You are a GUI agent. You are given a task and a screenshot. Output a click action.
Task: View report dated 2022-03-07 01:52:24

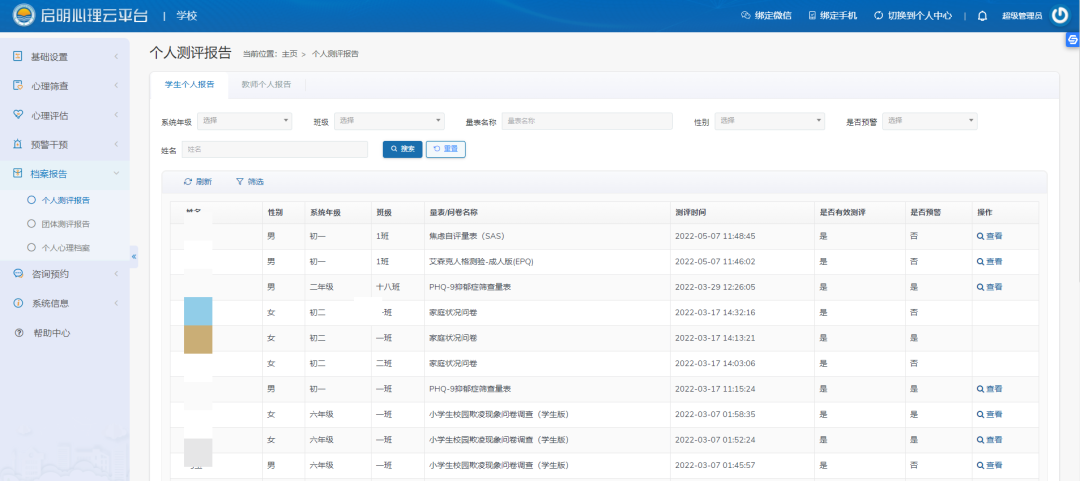click(989, 440)
